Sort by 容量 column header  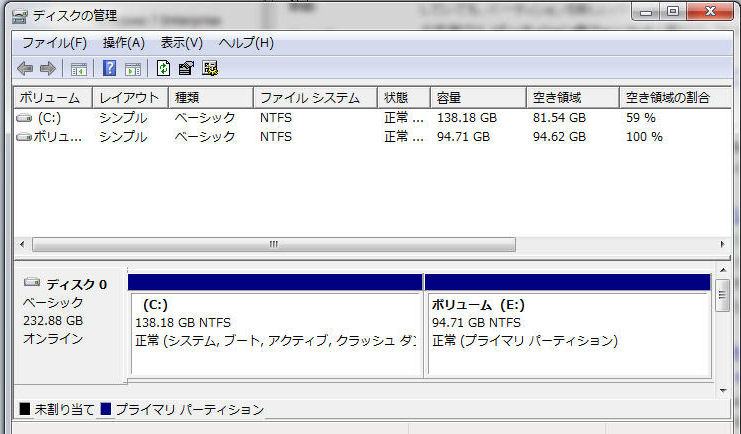click(x=478, y=98)
